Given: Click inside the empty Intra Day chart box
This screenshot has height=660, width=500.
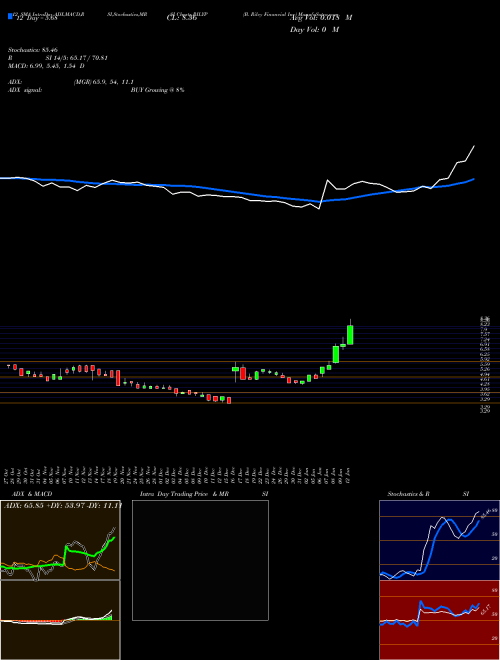Looking at the screenshot, I should tap(200, 560).
